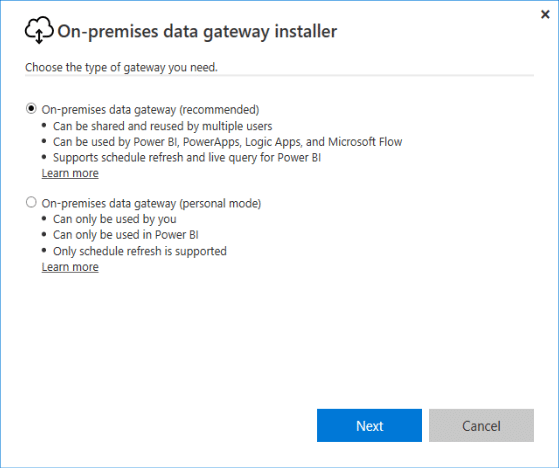Click 'Supports schedule refresh and live query' line

[187, 158]
